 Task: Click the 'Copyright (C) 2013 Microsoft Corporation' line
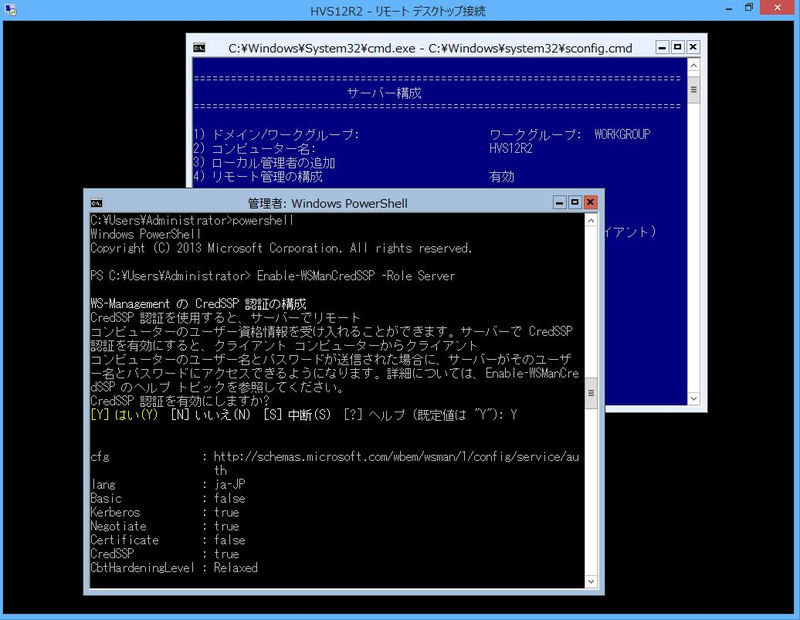coord(281,248)
